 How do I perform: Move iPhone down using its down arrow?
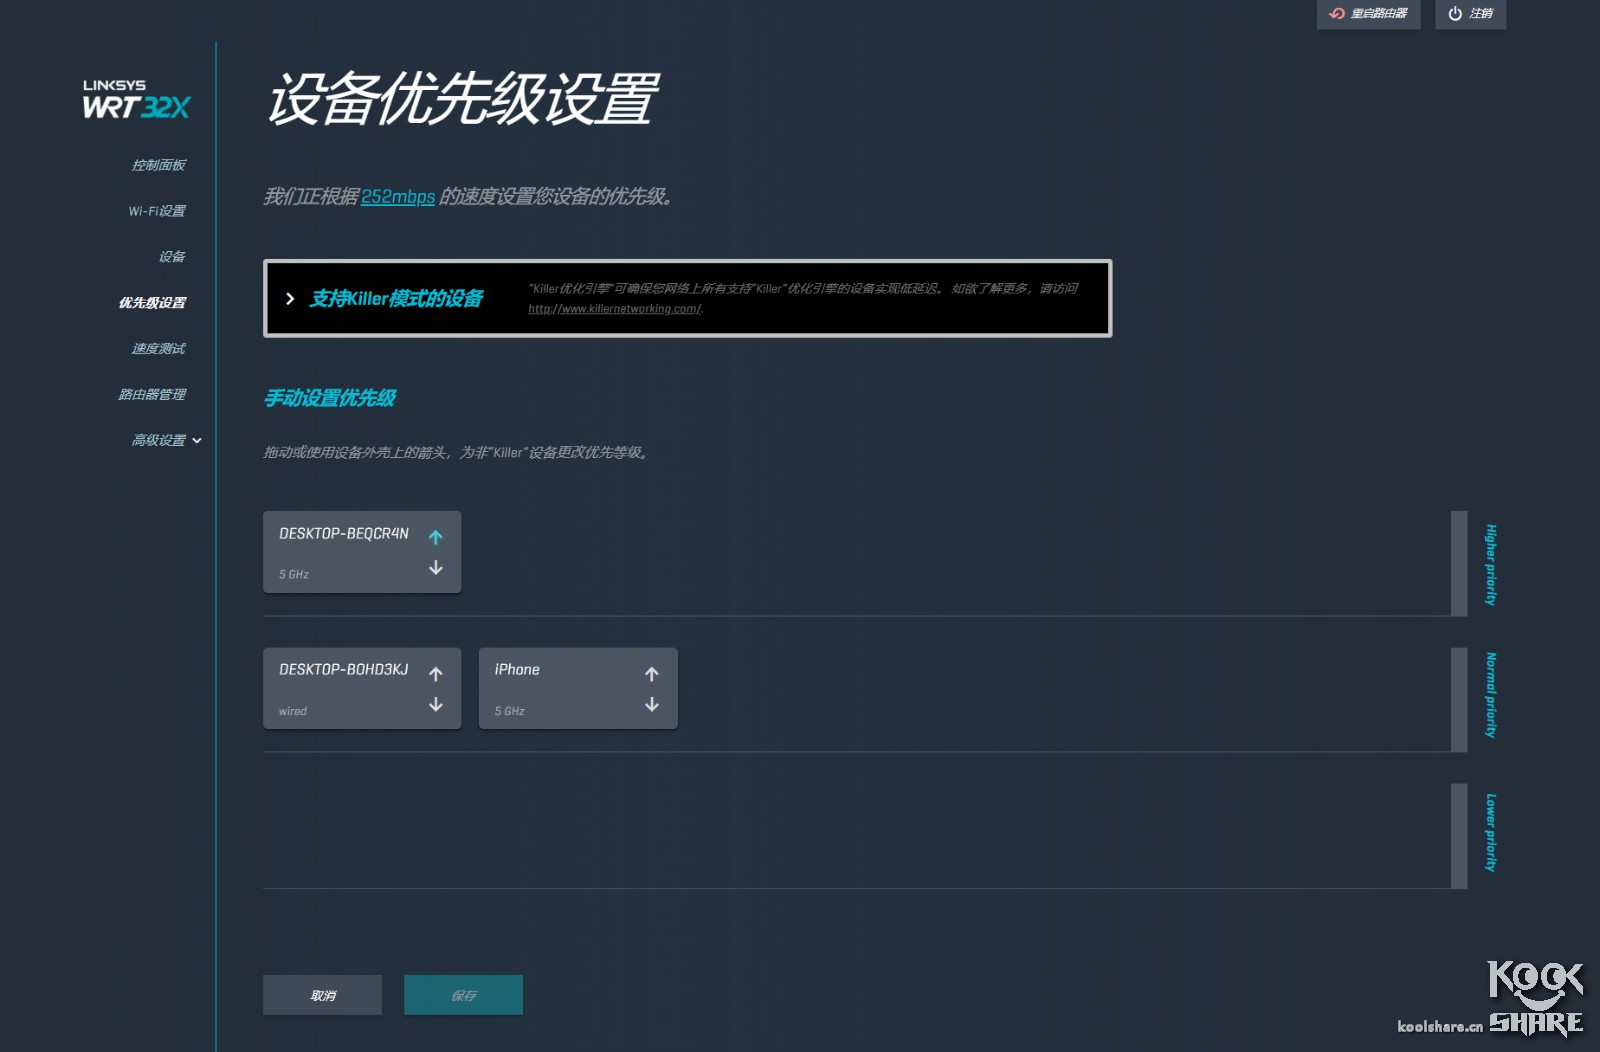(651, 705)
